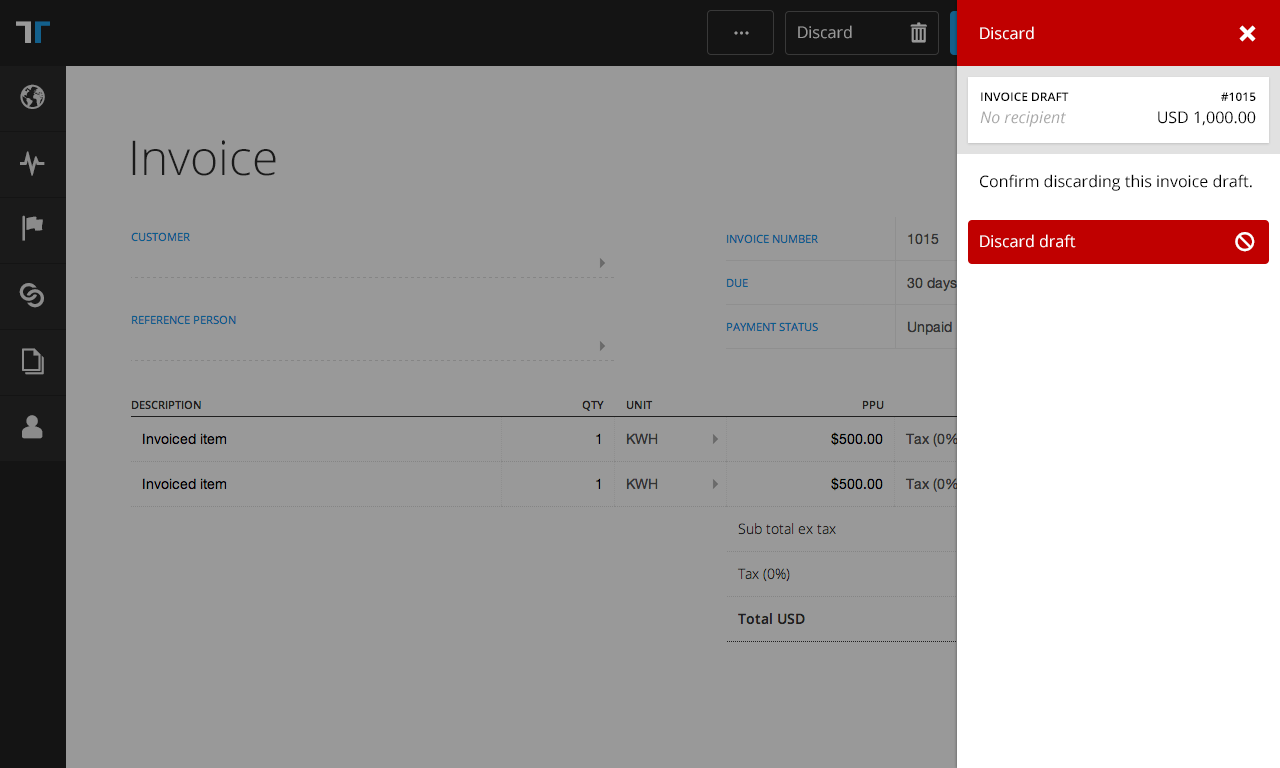Click the DUE label
This screenshot has width=1280, height=768.
click(x=737, y=283)
